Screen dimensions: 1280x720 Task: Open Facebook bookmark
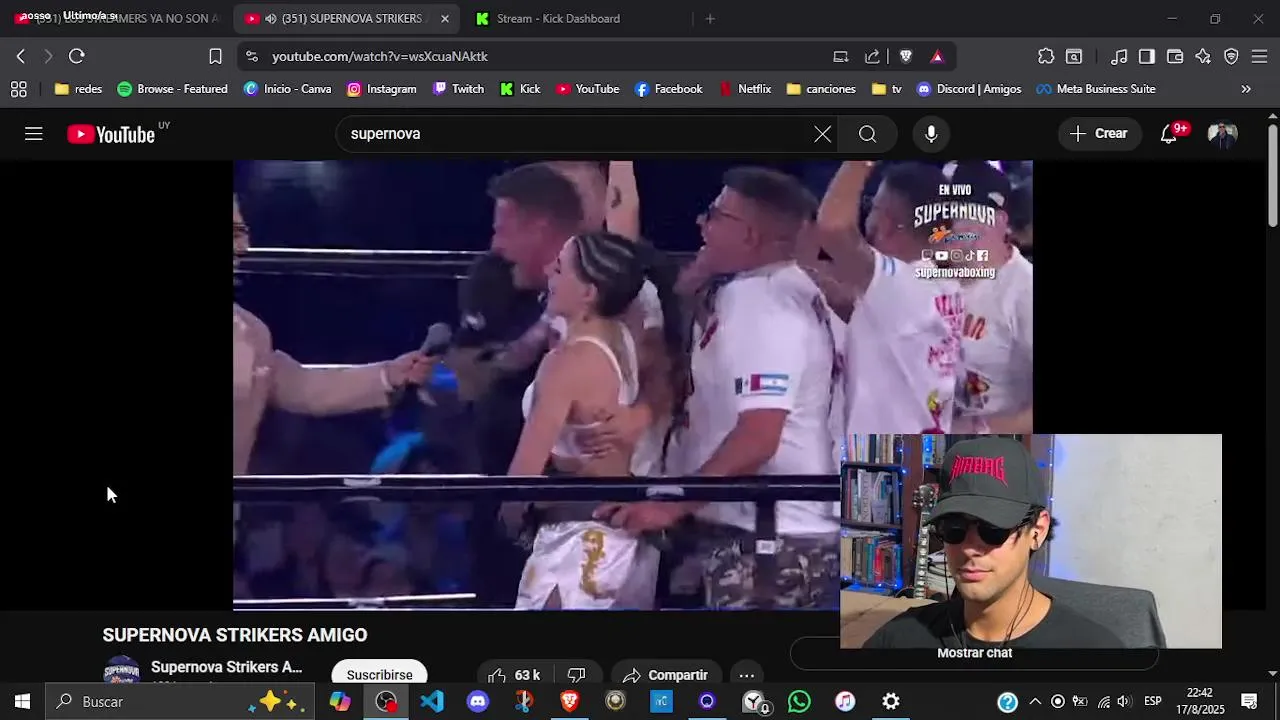click(668, 89)
